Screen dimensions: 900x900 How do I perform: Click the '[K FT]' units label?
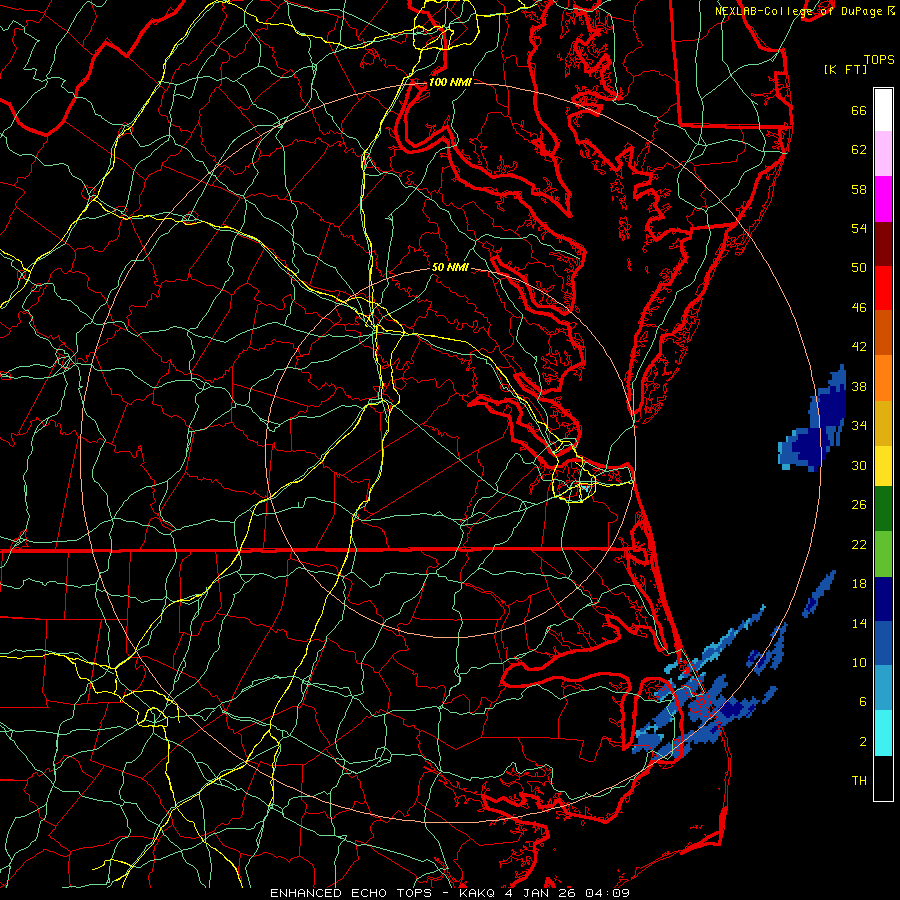click(845, 69)
